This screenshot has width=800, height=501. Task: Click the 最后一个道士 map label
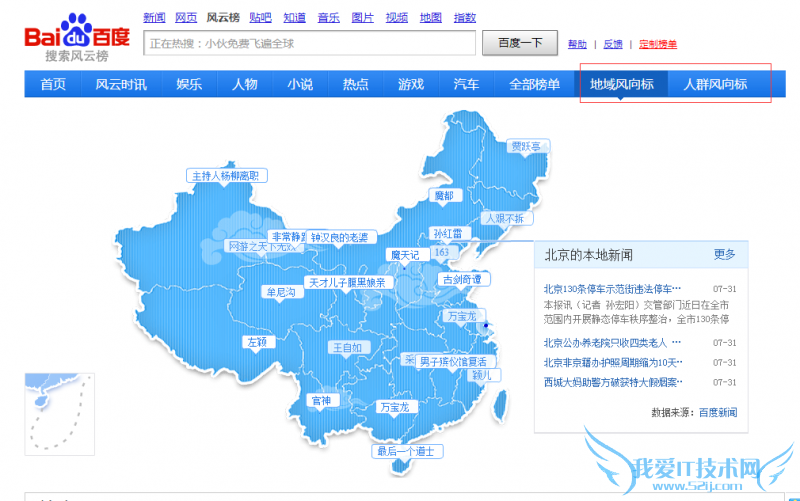click(407, 451)
